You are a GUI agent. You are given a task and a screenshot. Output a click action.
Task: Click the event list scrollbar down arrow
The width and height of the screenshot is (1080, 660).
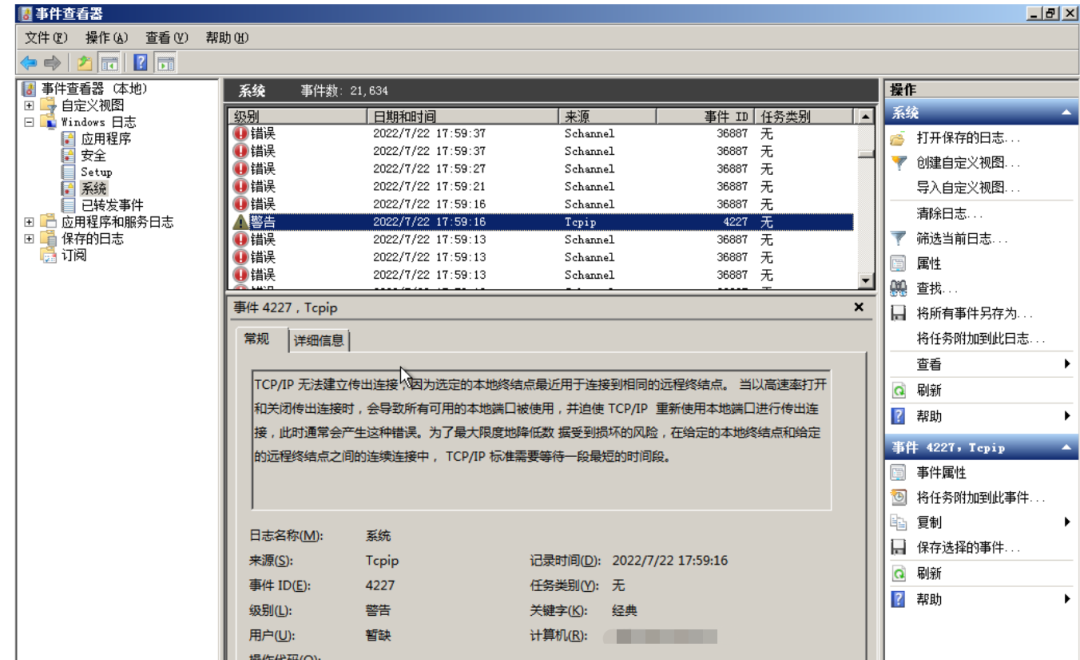click(x=866, y=280)
